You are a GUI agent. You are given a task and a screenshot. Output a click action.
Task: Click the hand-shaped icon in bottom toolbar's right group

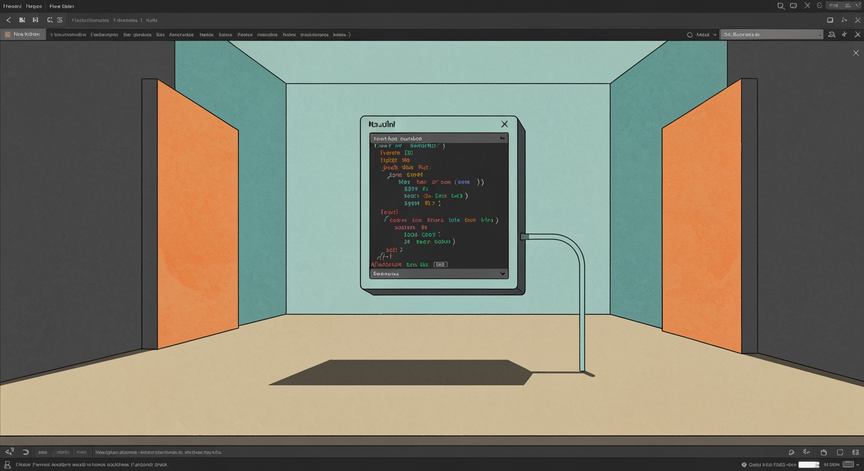[x=824, y=452]
